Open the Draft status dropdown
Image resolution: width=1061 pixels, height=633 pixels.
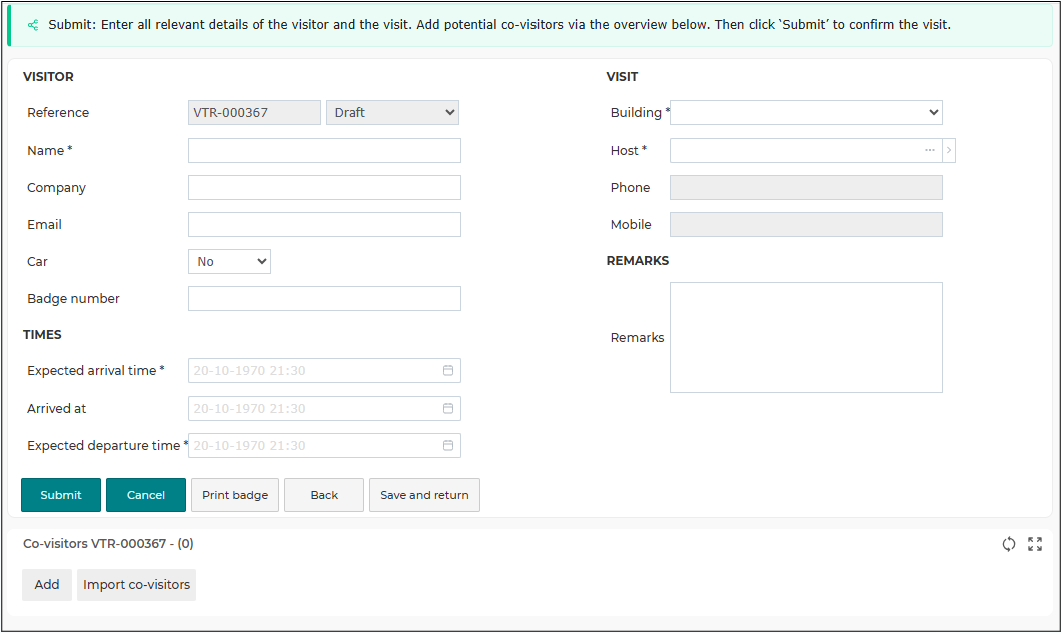point(392,112)
